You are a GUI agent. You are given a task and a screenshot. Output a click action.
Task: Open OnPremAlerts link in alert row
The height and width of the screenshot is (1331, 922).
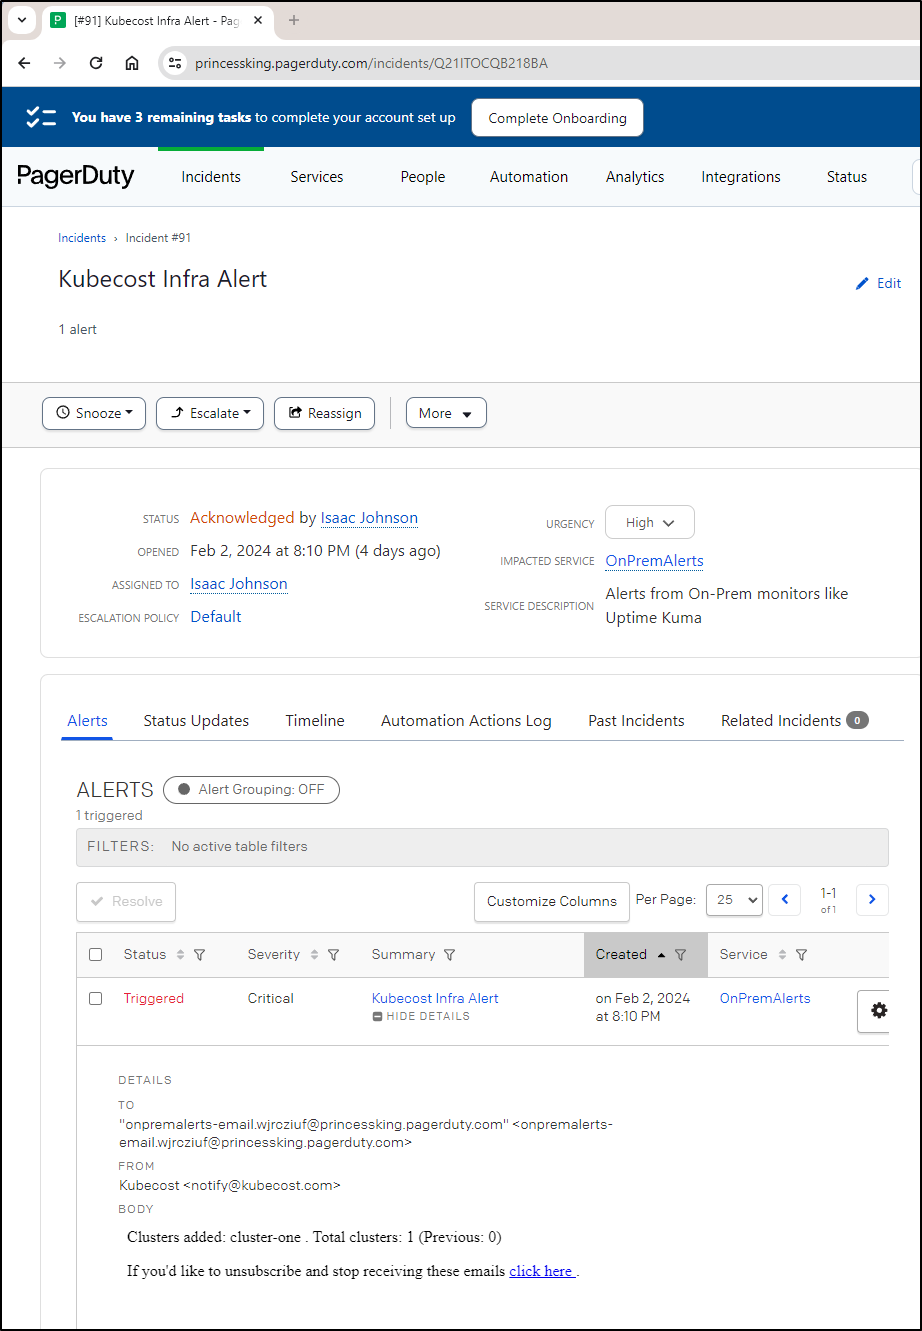(x=765, y=998)
